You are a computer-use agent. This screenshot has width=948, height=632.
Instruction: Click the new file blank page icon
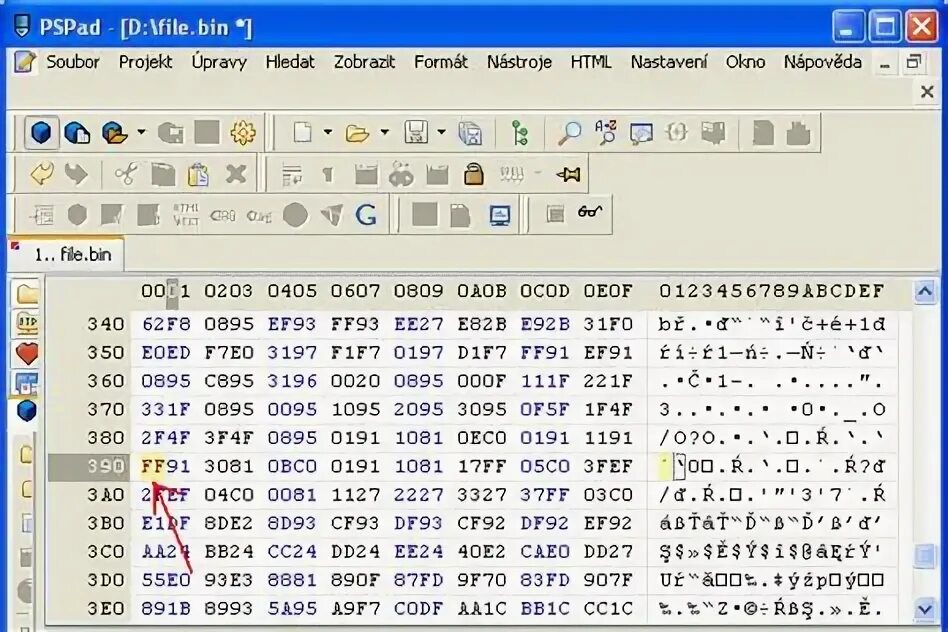click(x=302, y=132)
